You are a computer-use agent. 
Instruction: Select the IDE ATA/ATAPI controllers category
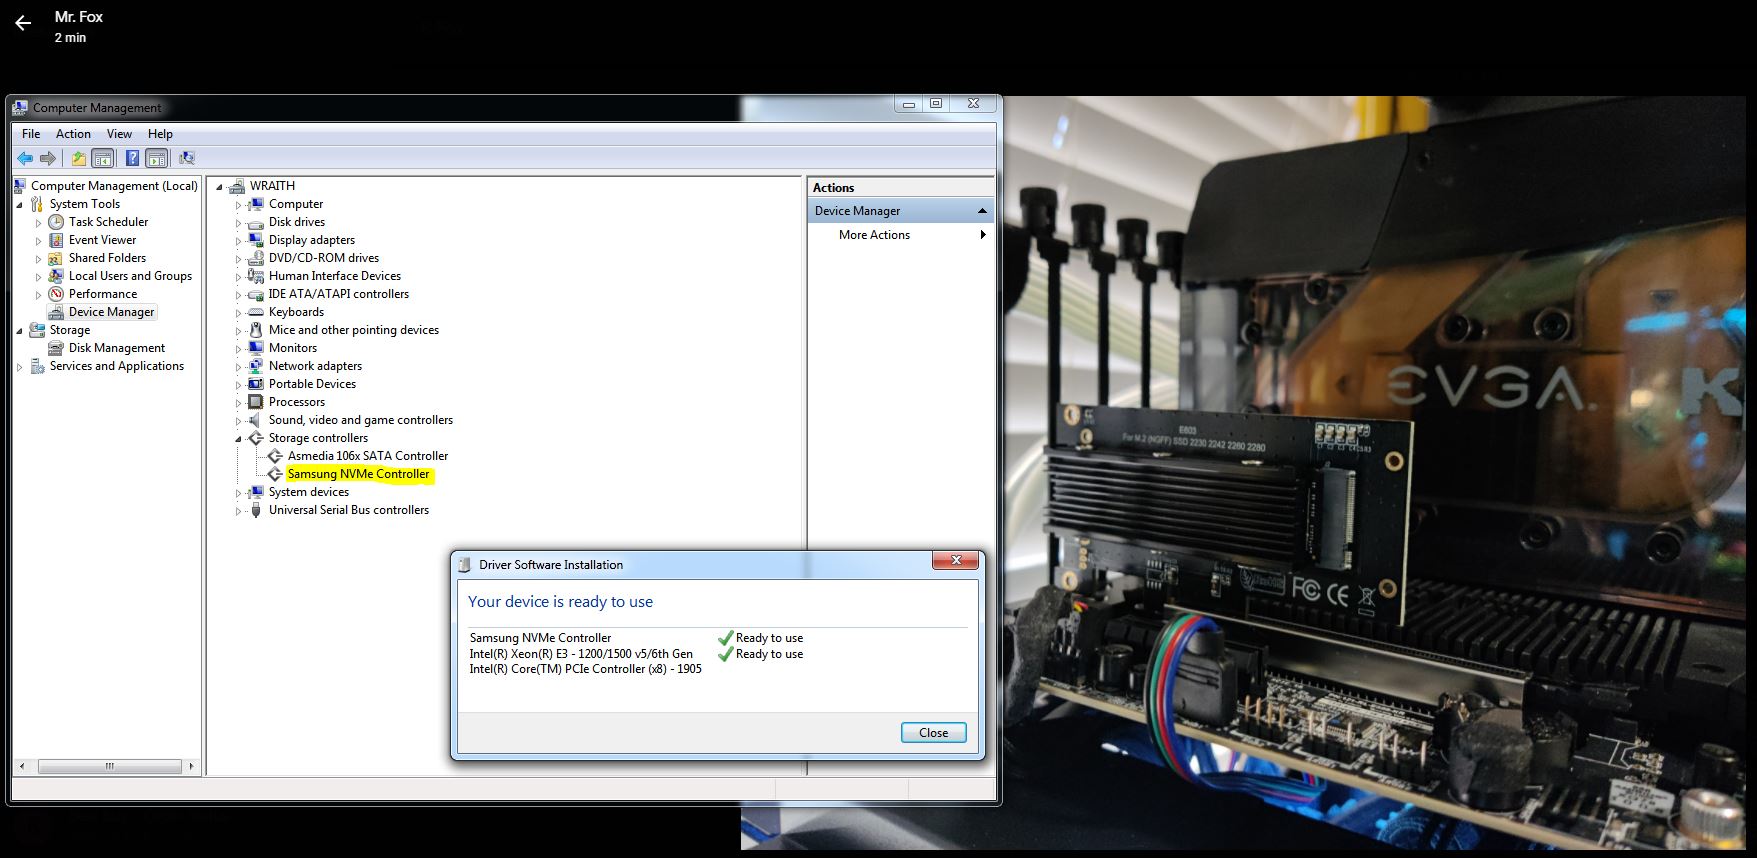pyautogui.click(x=339, y=294)
